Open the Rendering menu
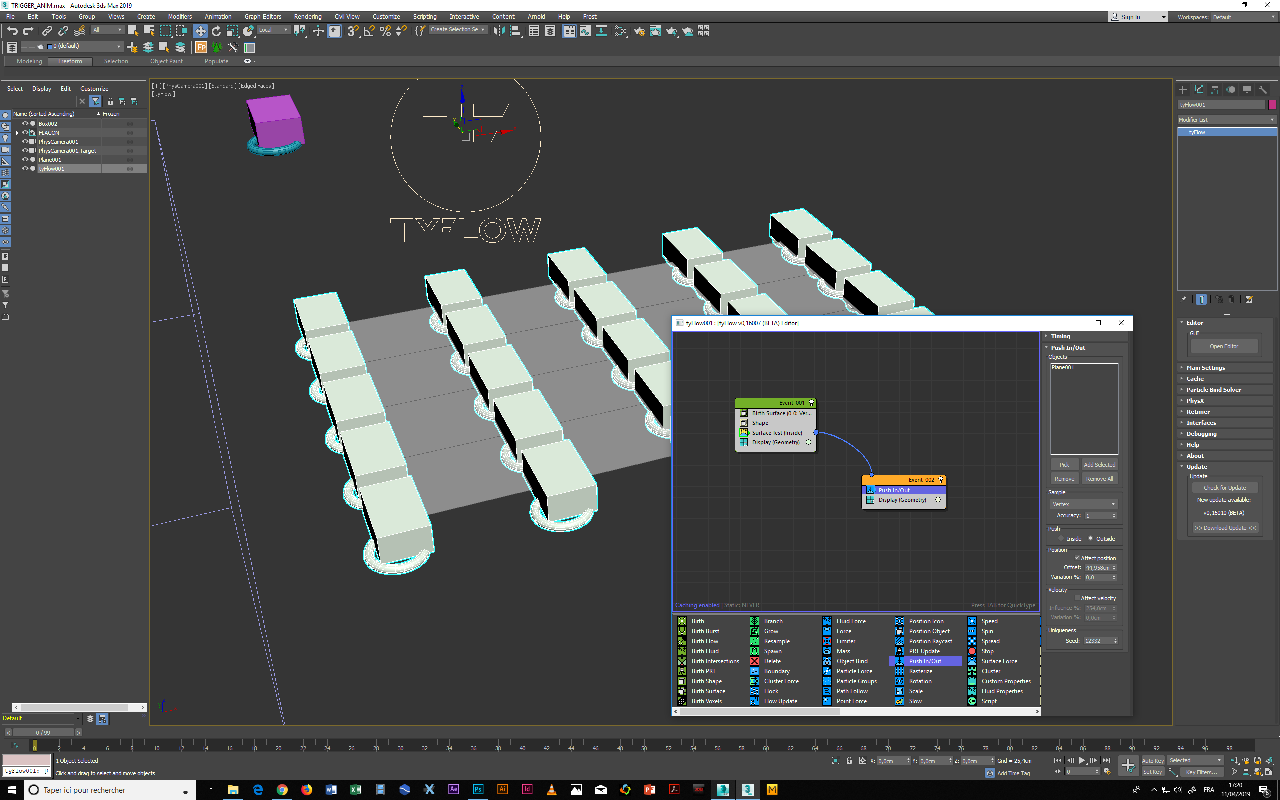Image resolution: width=1280 pixels, height=800 pixels. tap(308, 17)
